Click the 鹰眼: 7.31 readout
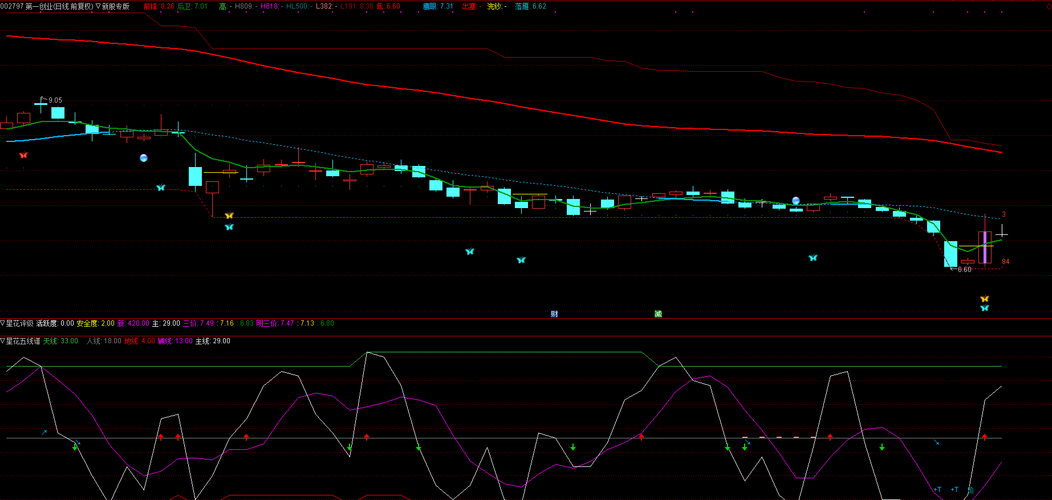 (x=438, y=5)
